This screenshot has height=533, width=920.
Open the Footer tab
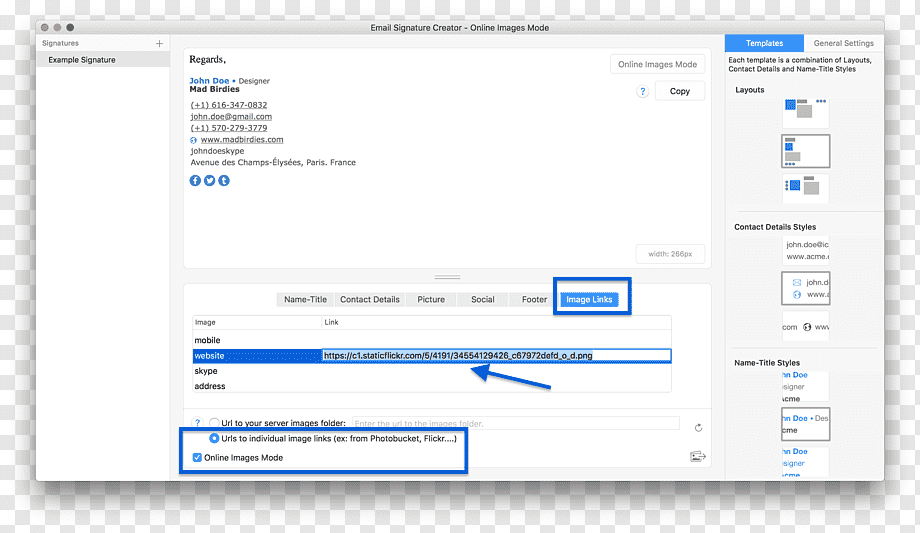tap(534, 299)
